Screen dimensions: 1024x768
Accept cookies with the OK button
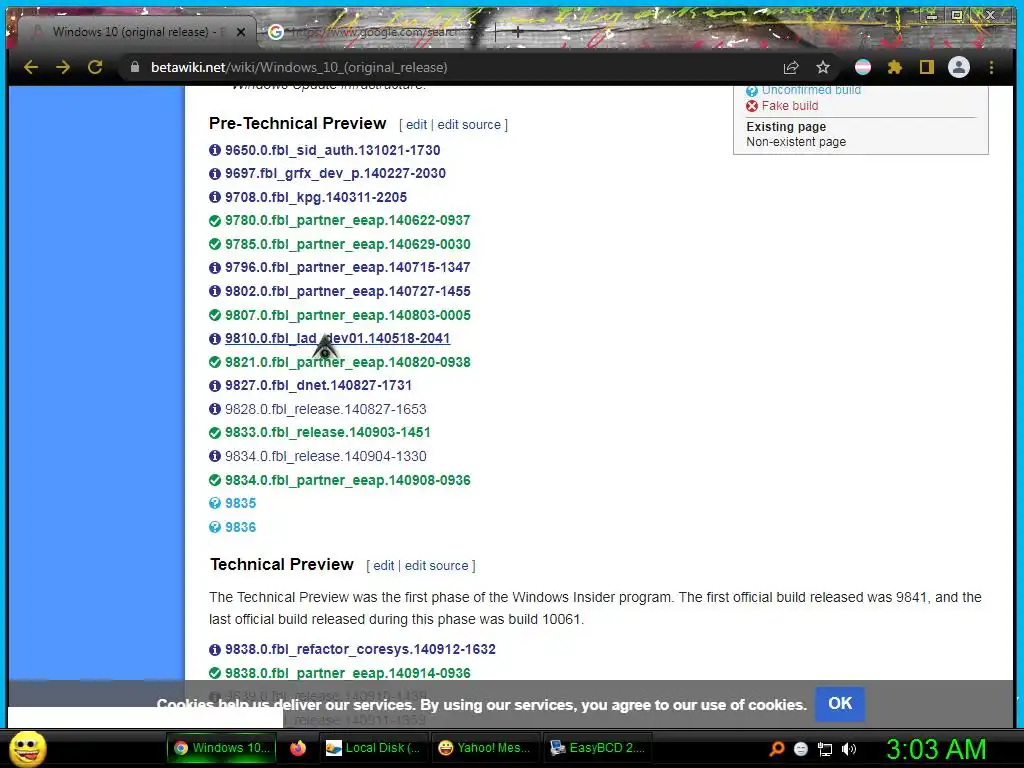840,703
